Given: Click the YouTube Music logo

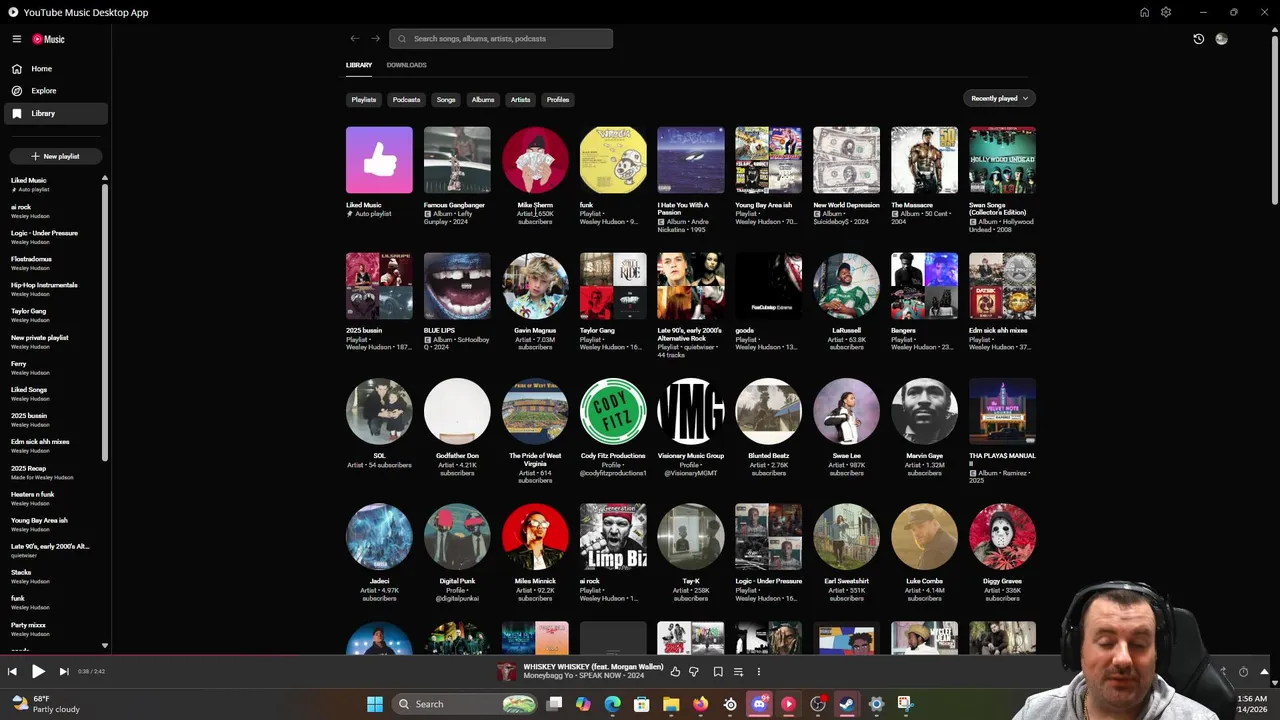Looking at the screenshot, I should 48,39.
